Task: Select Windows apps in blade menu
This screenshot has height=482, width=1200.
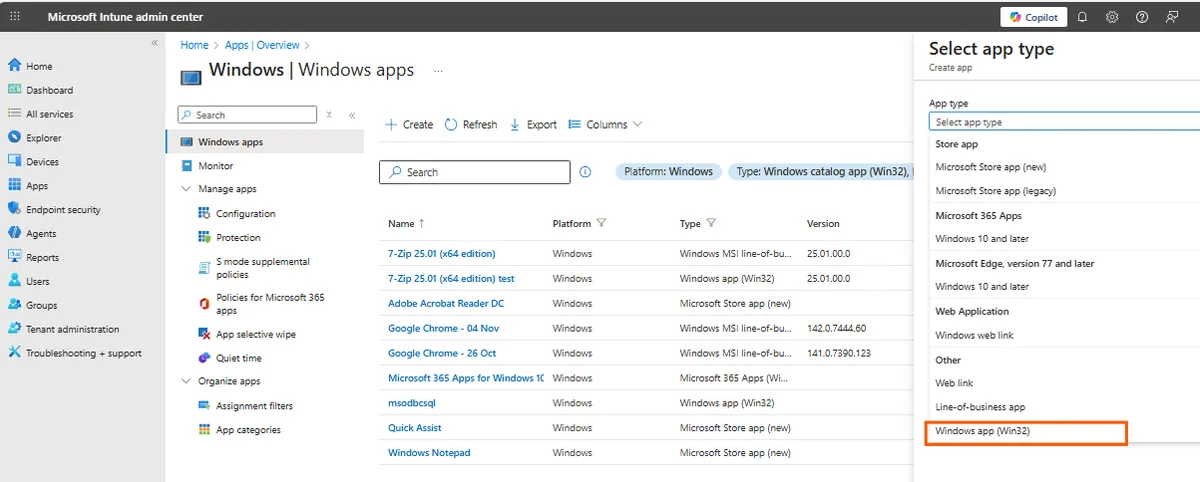Action: click(265, 142)
